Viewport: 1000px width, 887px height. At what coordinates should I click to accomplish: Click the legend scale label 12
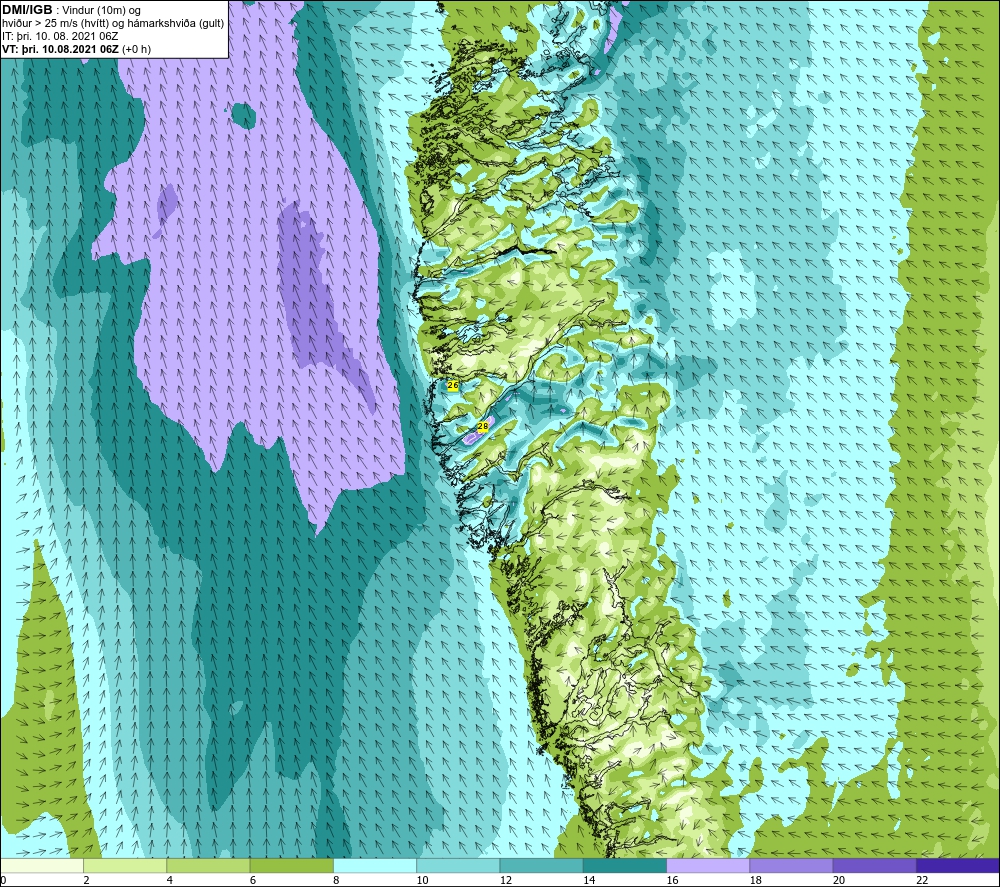506,880
